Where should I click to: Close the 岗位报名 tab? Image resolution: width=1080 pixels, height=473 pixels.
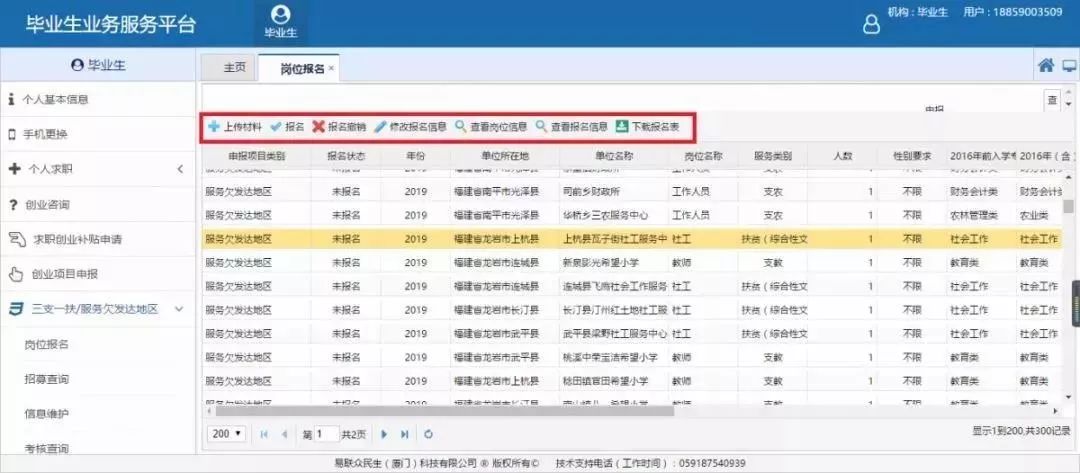pyautogui.click(x=331, y=69)
